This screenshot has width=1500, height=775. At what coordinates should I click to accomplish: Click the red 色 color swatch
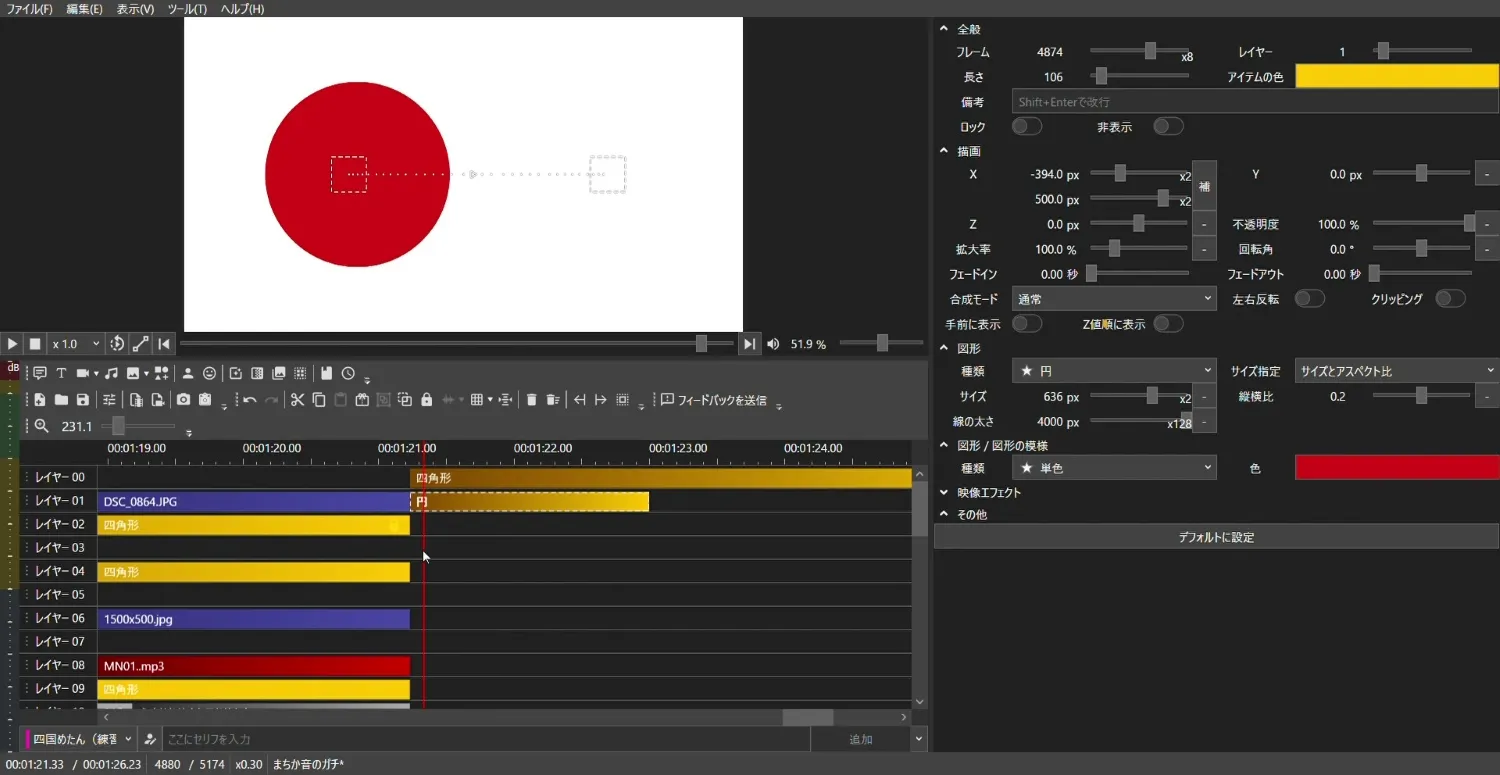coord(1396,468)
